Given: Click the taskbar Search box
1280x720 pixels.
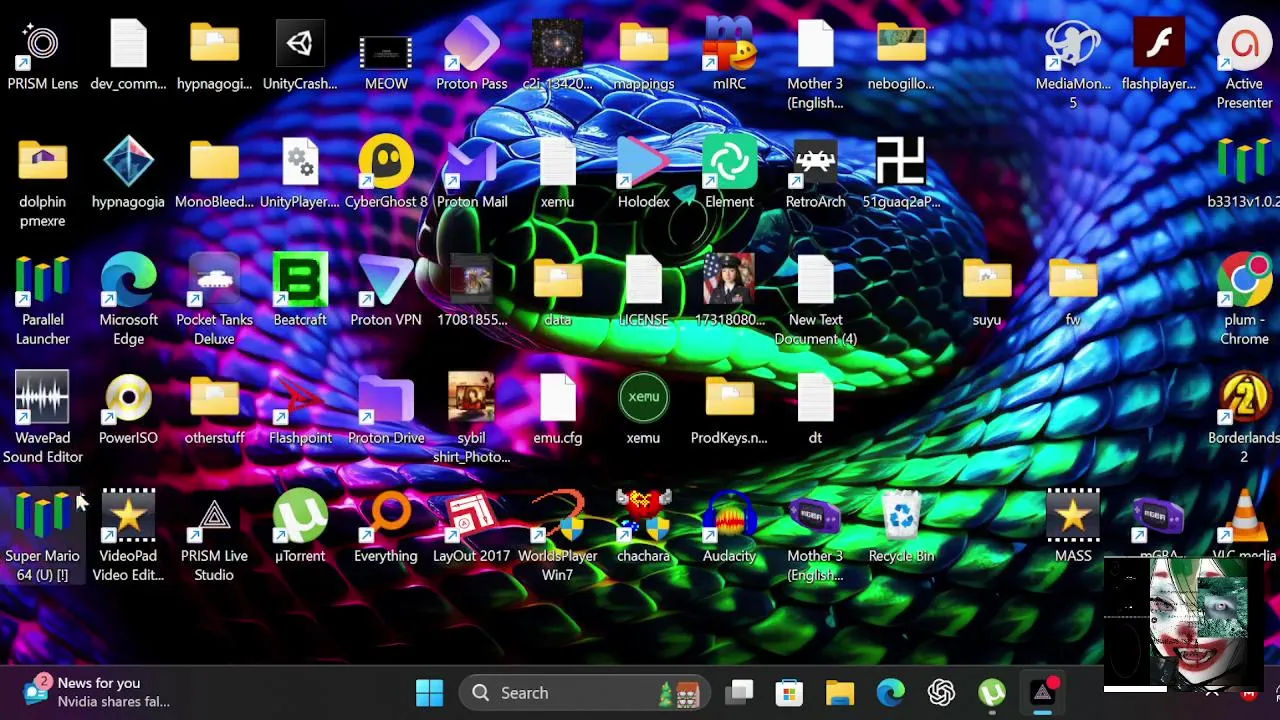Looking at the screenshot, I should pos(585,692).
